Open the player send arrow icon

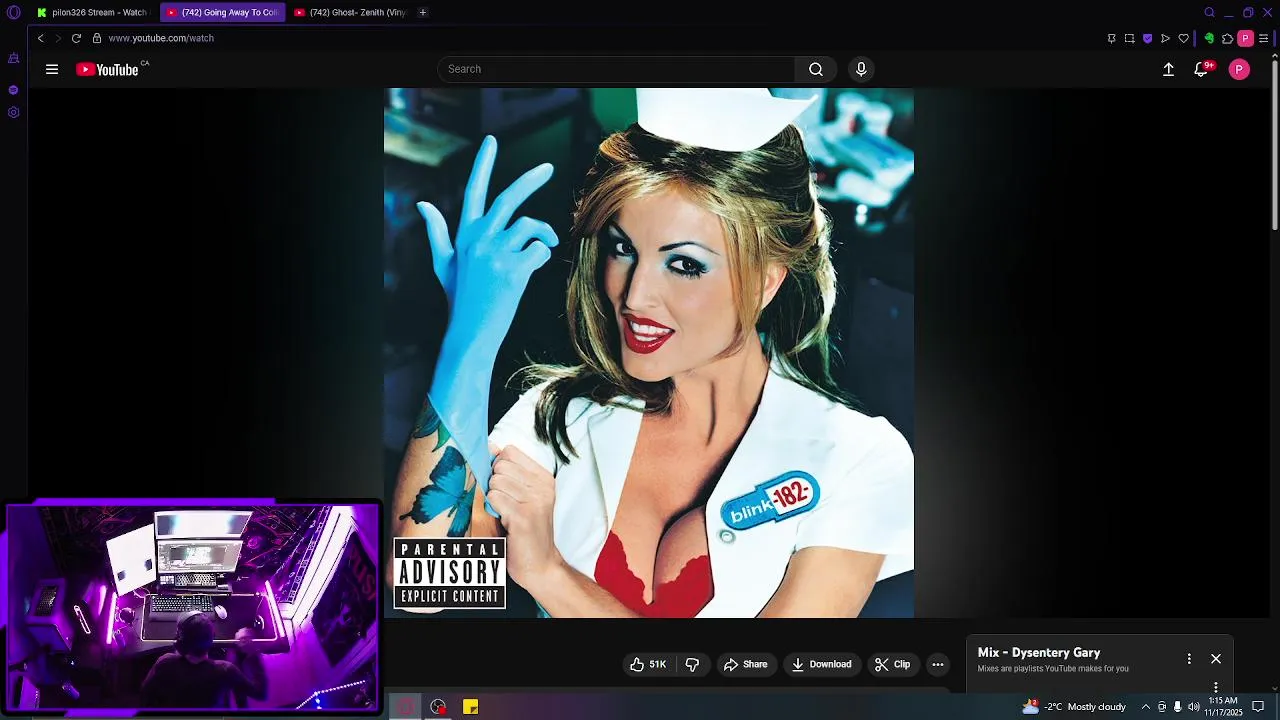point(1165,38)
